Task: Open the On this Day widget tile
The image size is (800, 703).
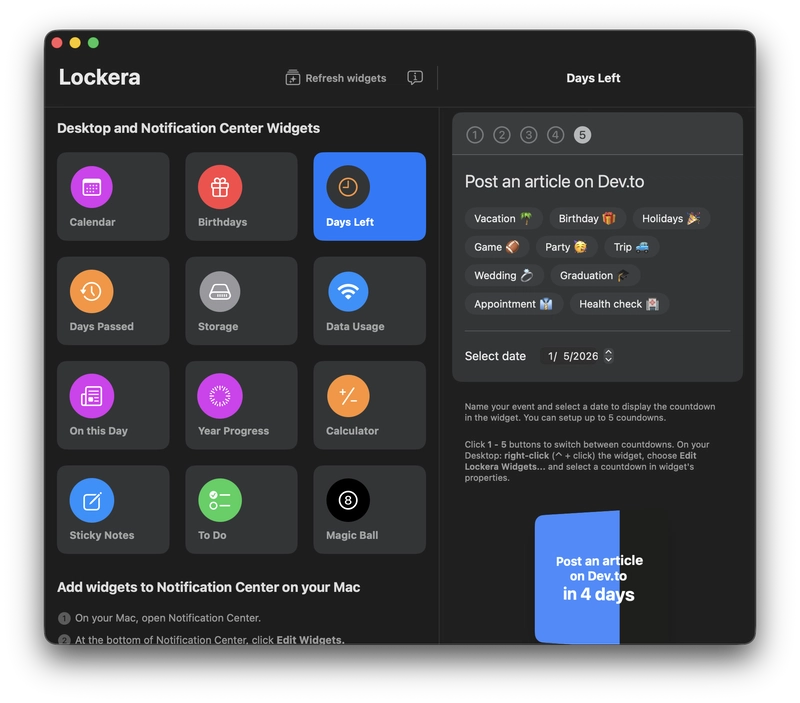Action: pos(113,406)
